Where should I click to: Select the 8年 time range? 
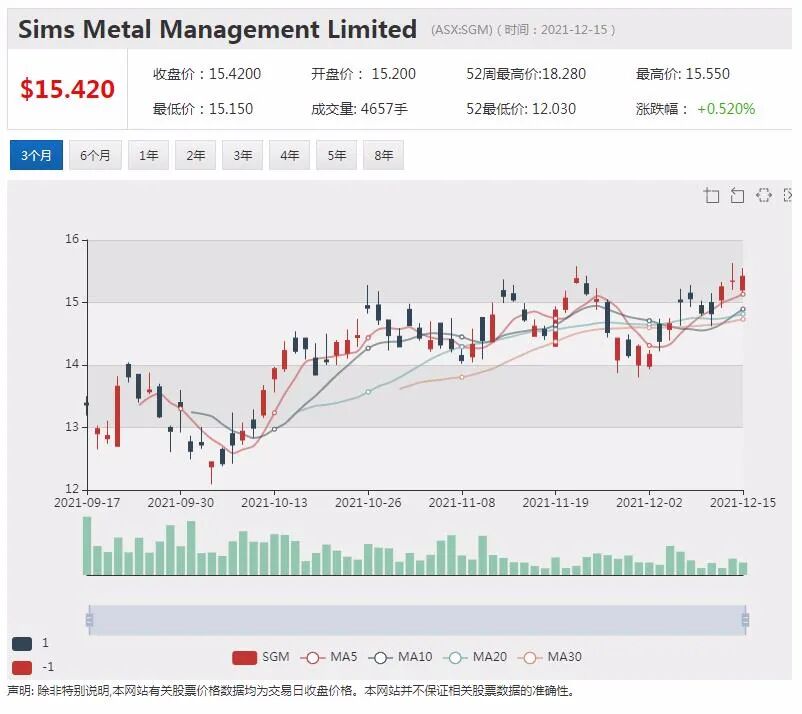tap(384, 155)
